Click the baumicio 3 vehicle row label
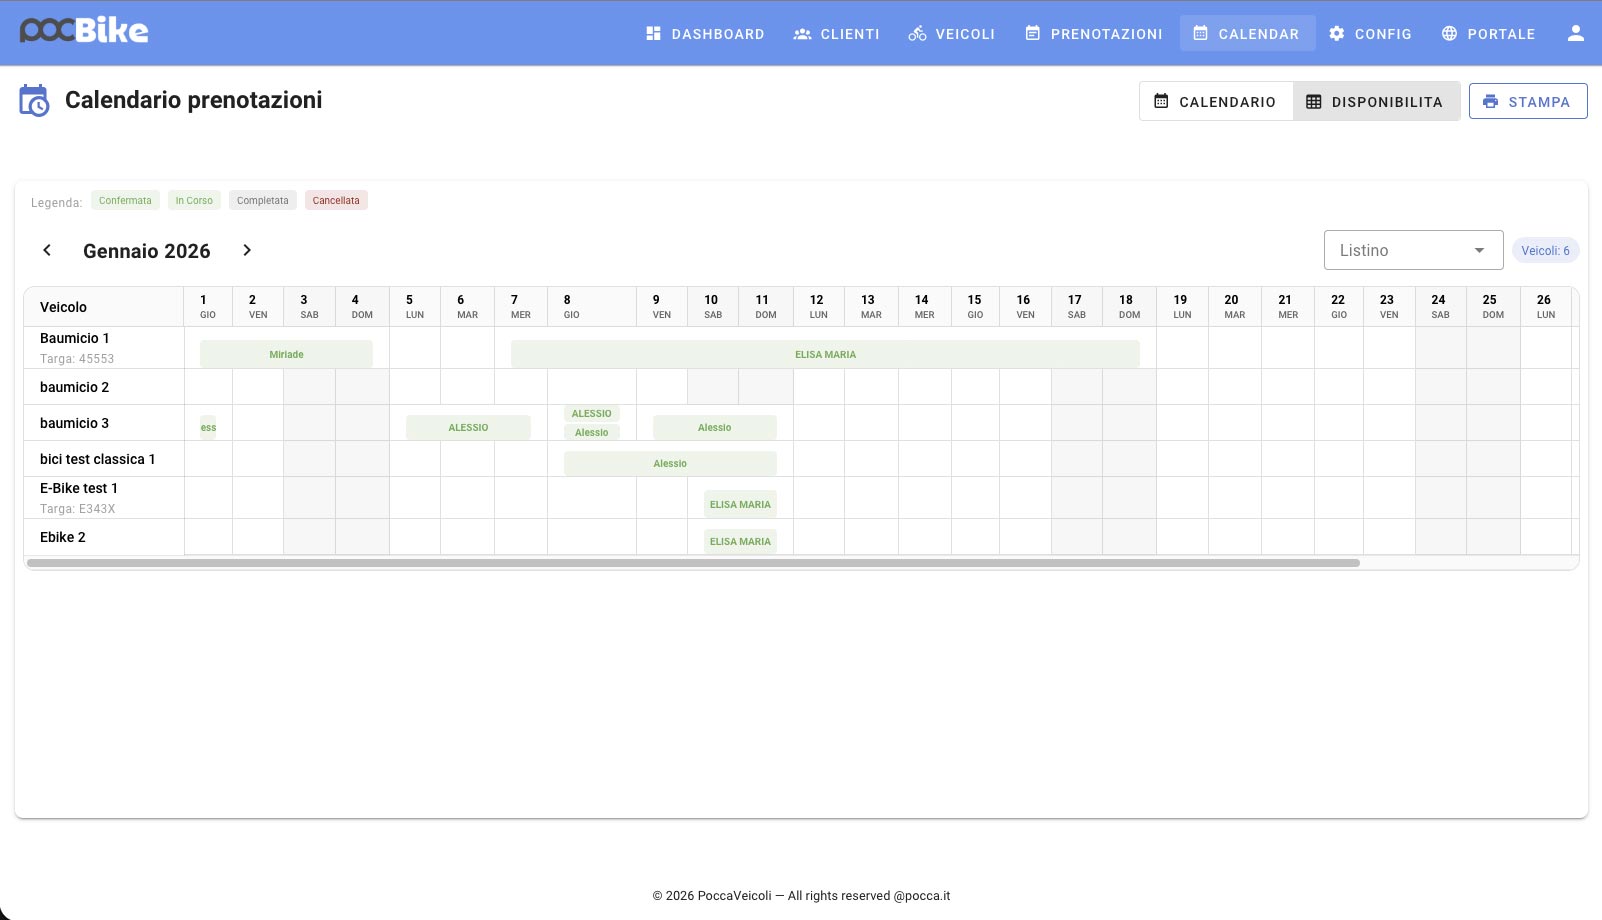 pyautogui.click(x=75, y=423)
